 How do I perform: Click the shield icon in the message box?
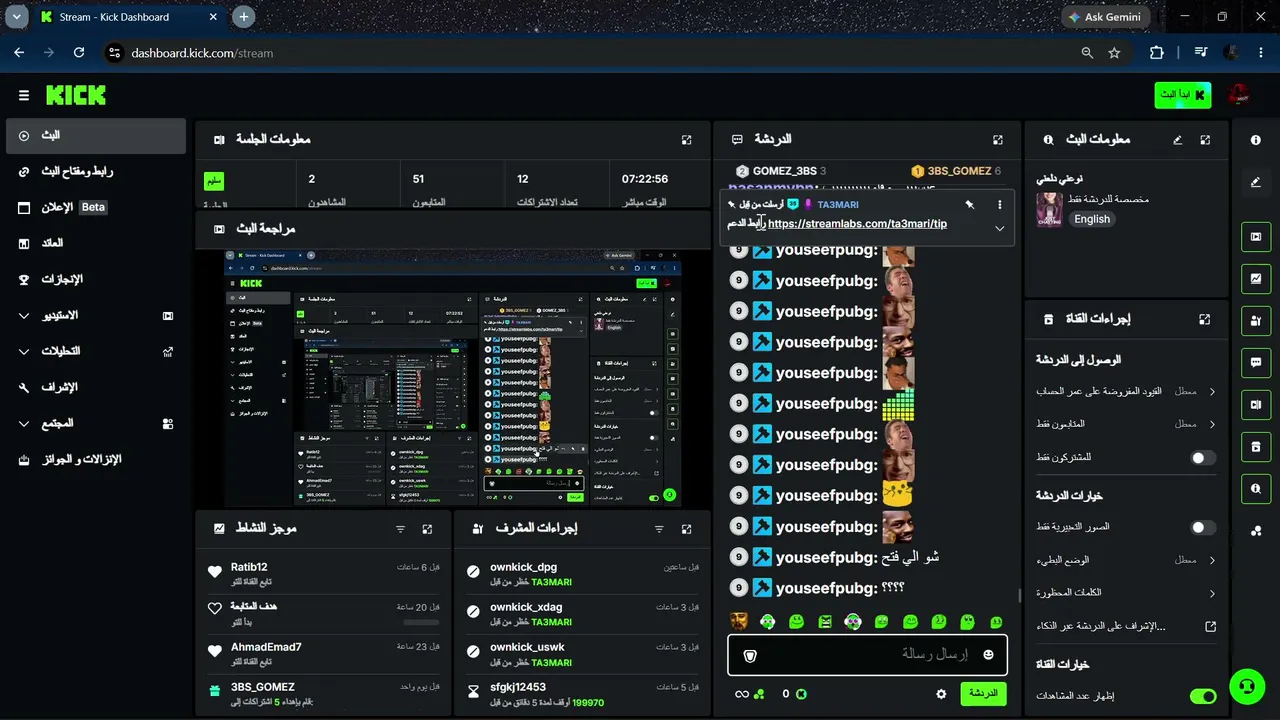751,655
